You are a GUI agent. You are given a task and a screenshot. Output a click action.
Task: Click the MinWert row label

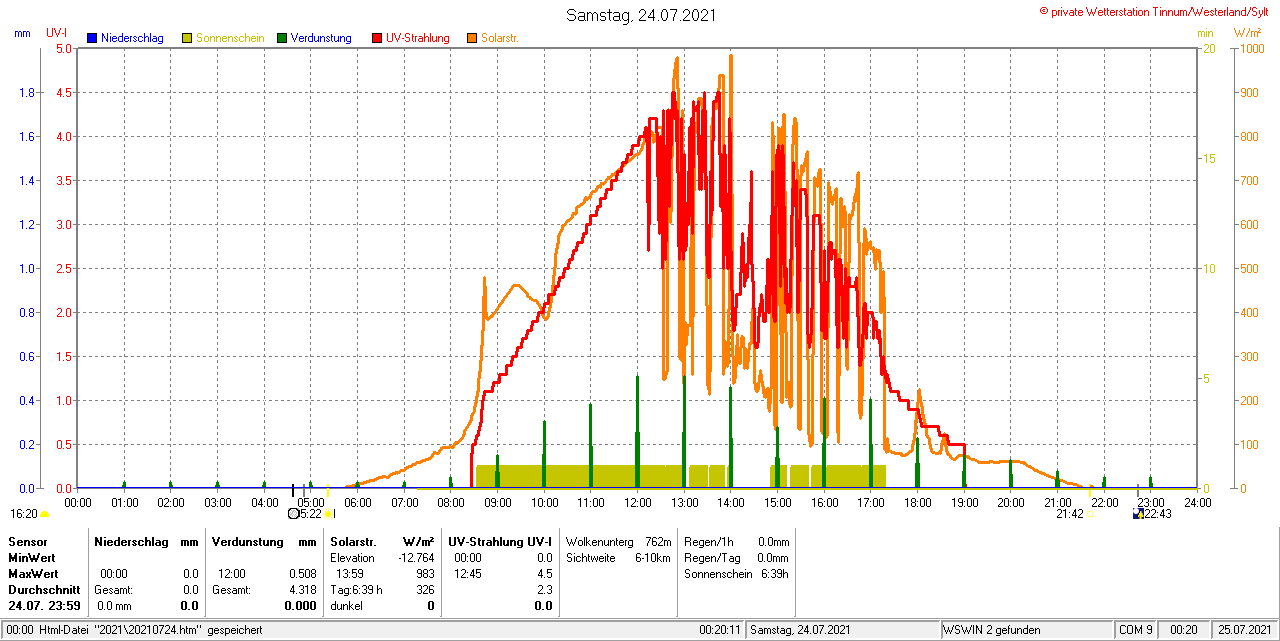pos(32,557)
